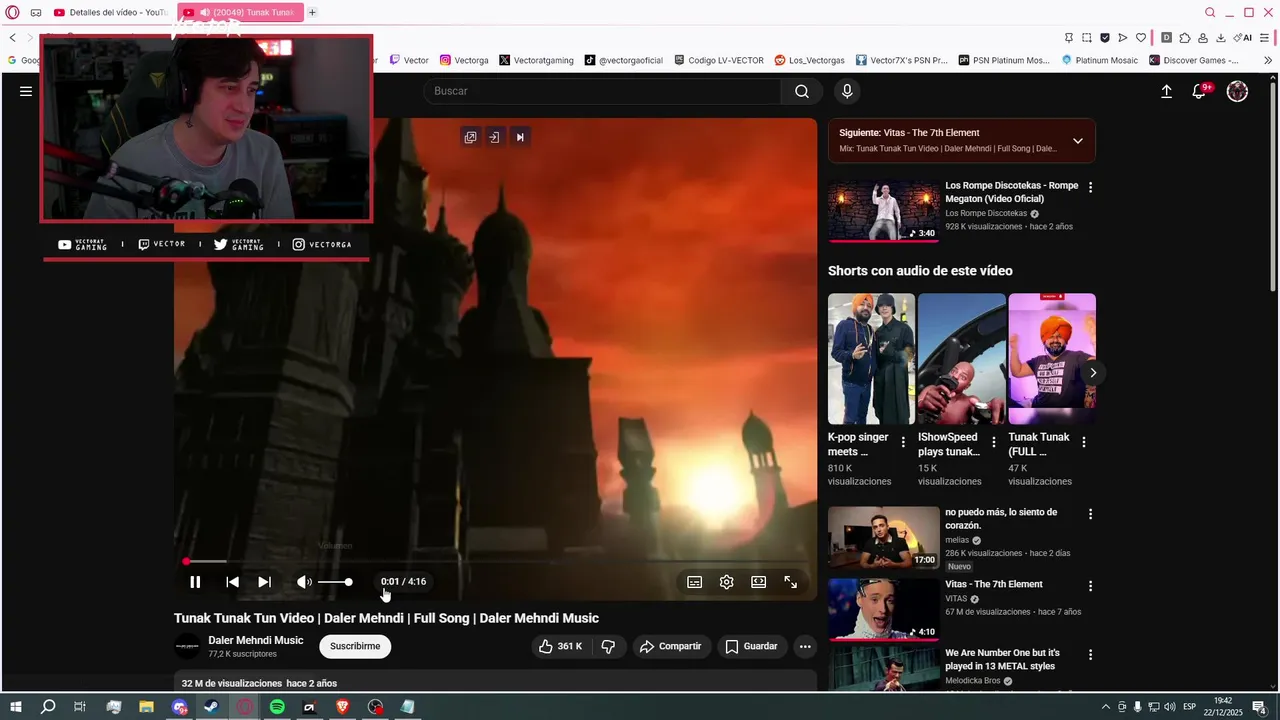Screen dimensions: 1280x720
Task: Open Opera easy setup sliders icon
Action: (1266, 38)
